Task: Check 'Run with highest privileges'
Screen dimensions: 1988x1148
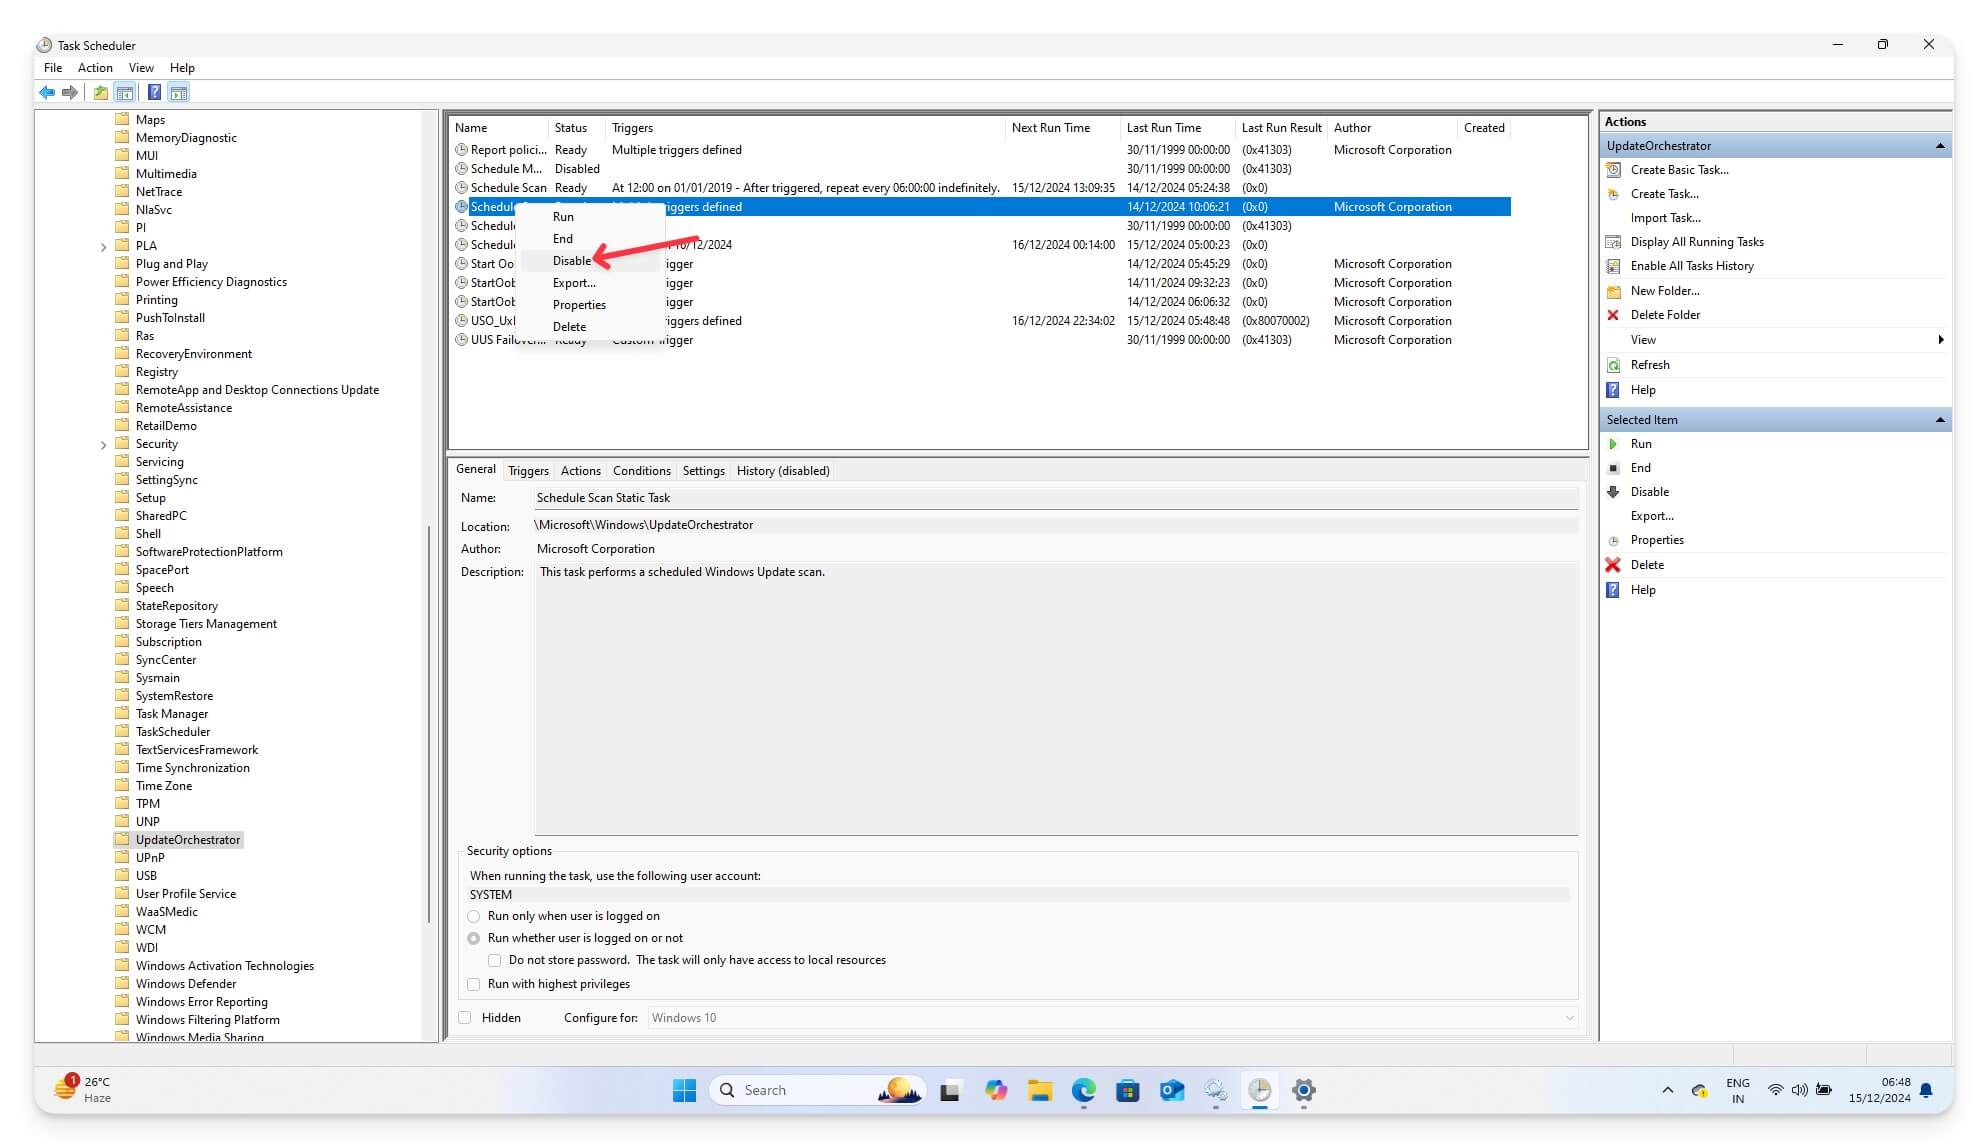Action: [x=474, y=984]
